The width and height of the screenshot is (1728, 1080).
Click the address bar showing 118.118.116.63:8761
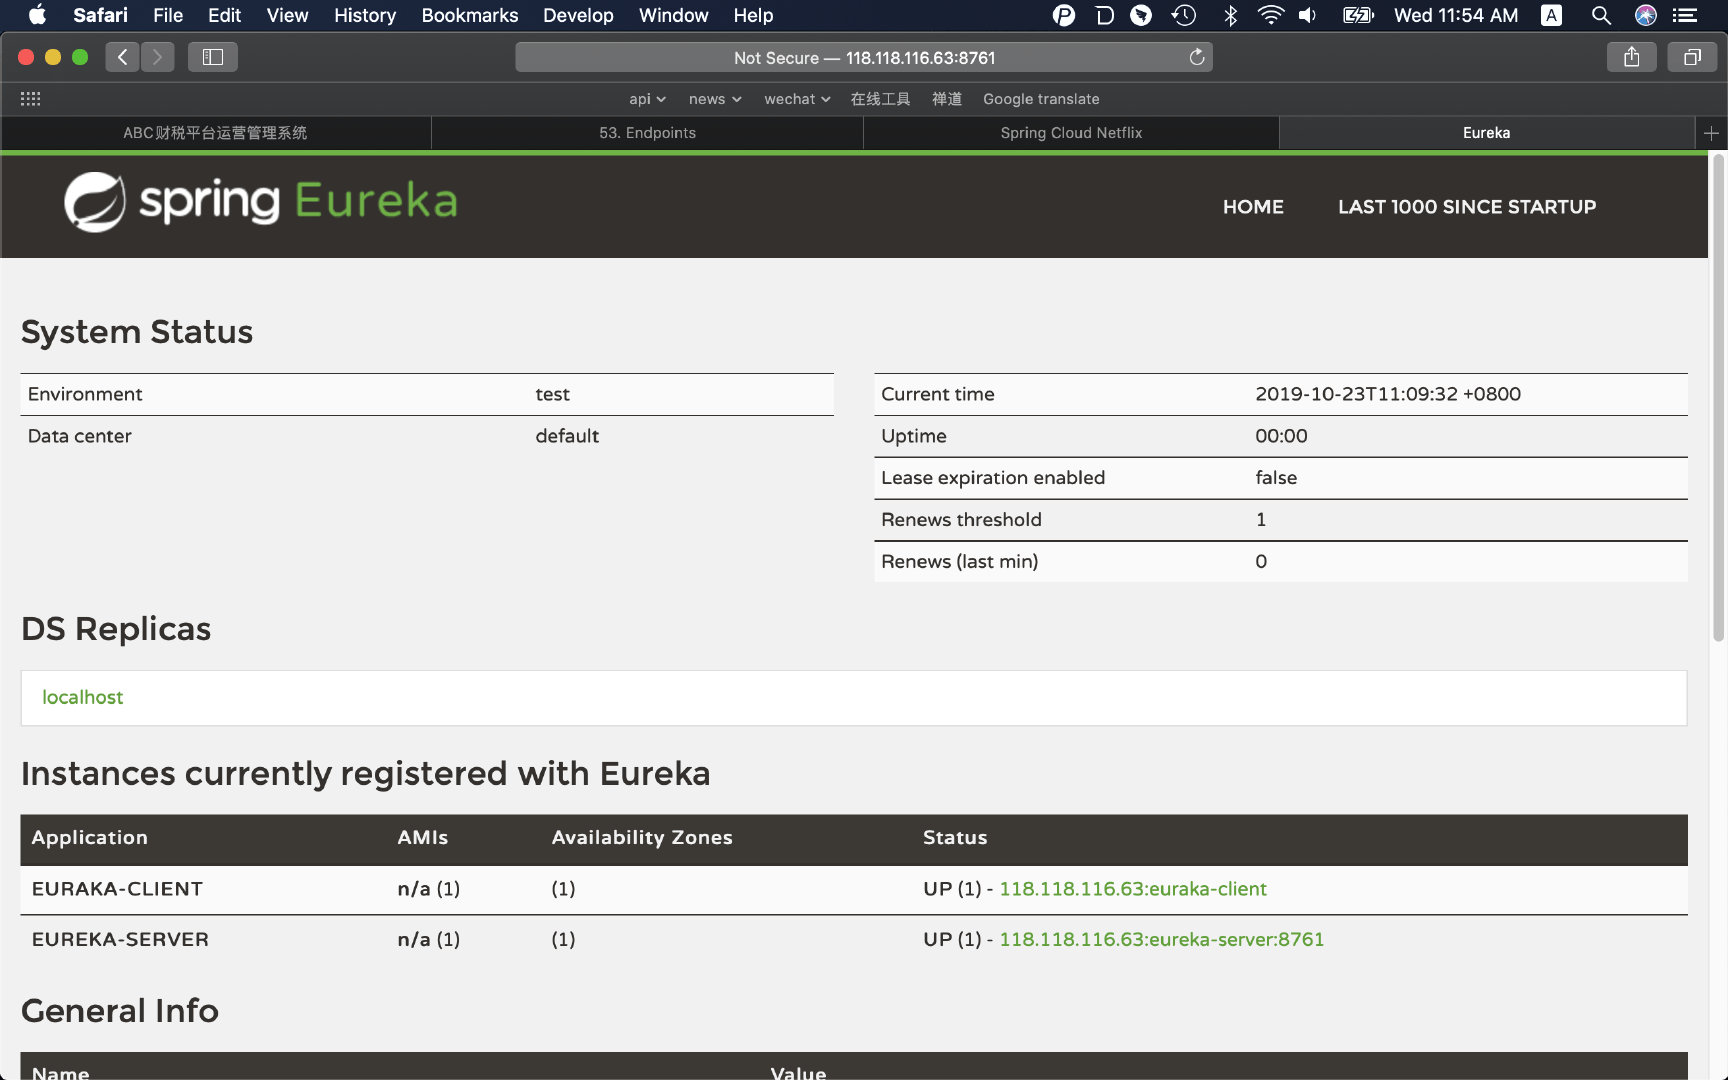pos(864,57)
